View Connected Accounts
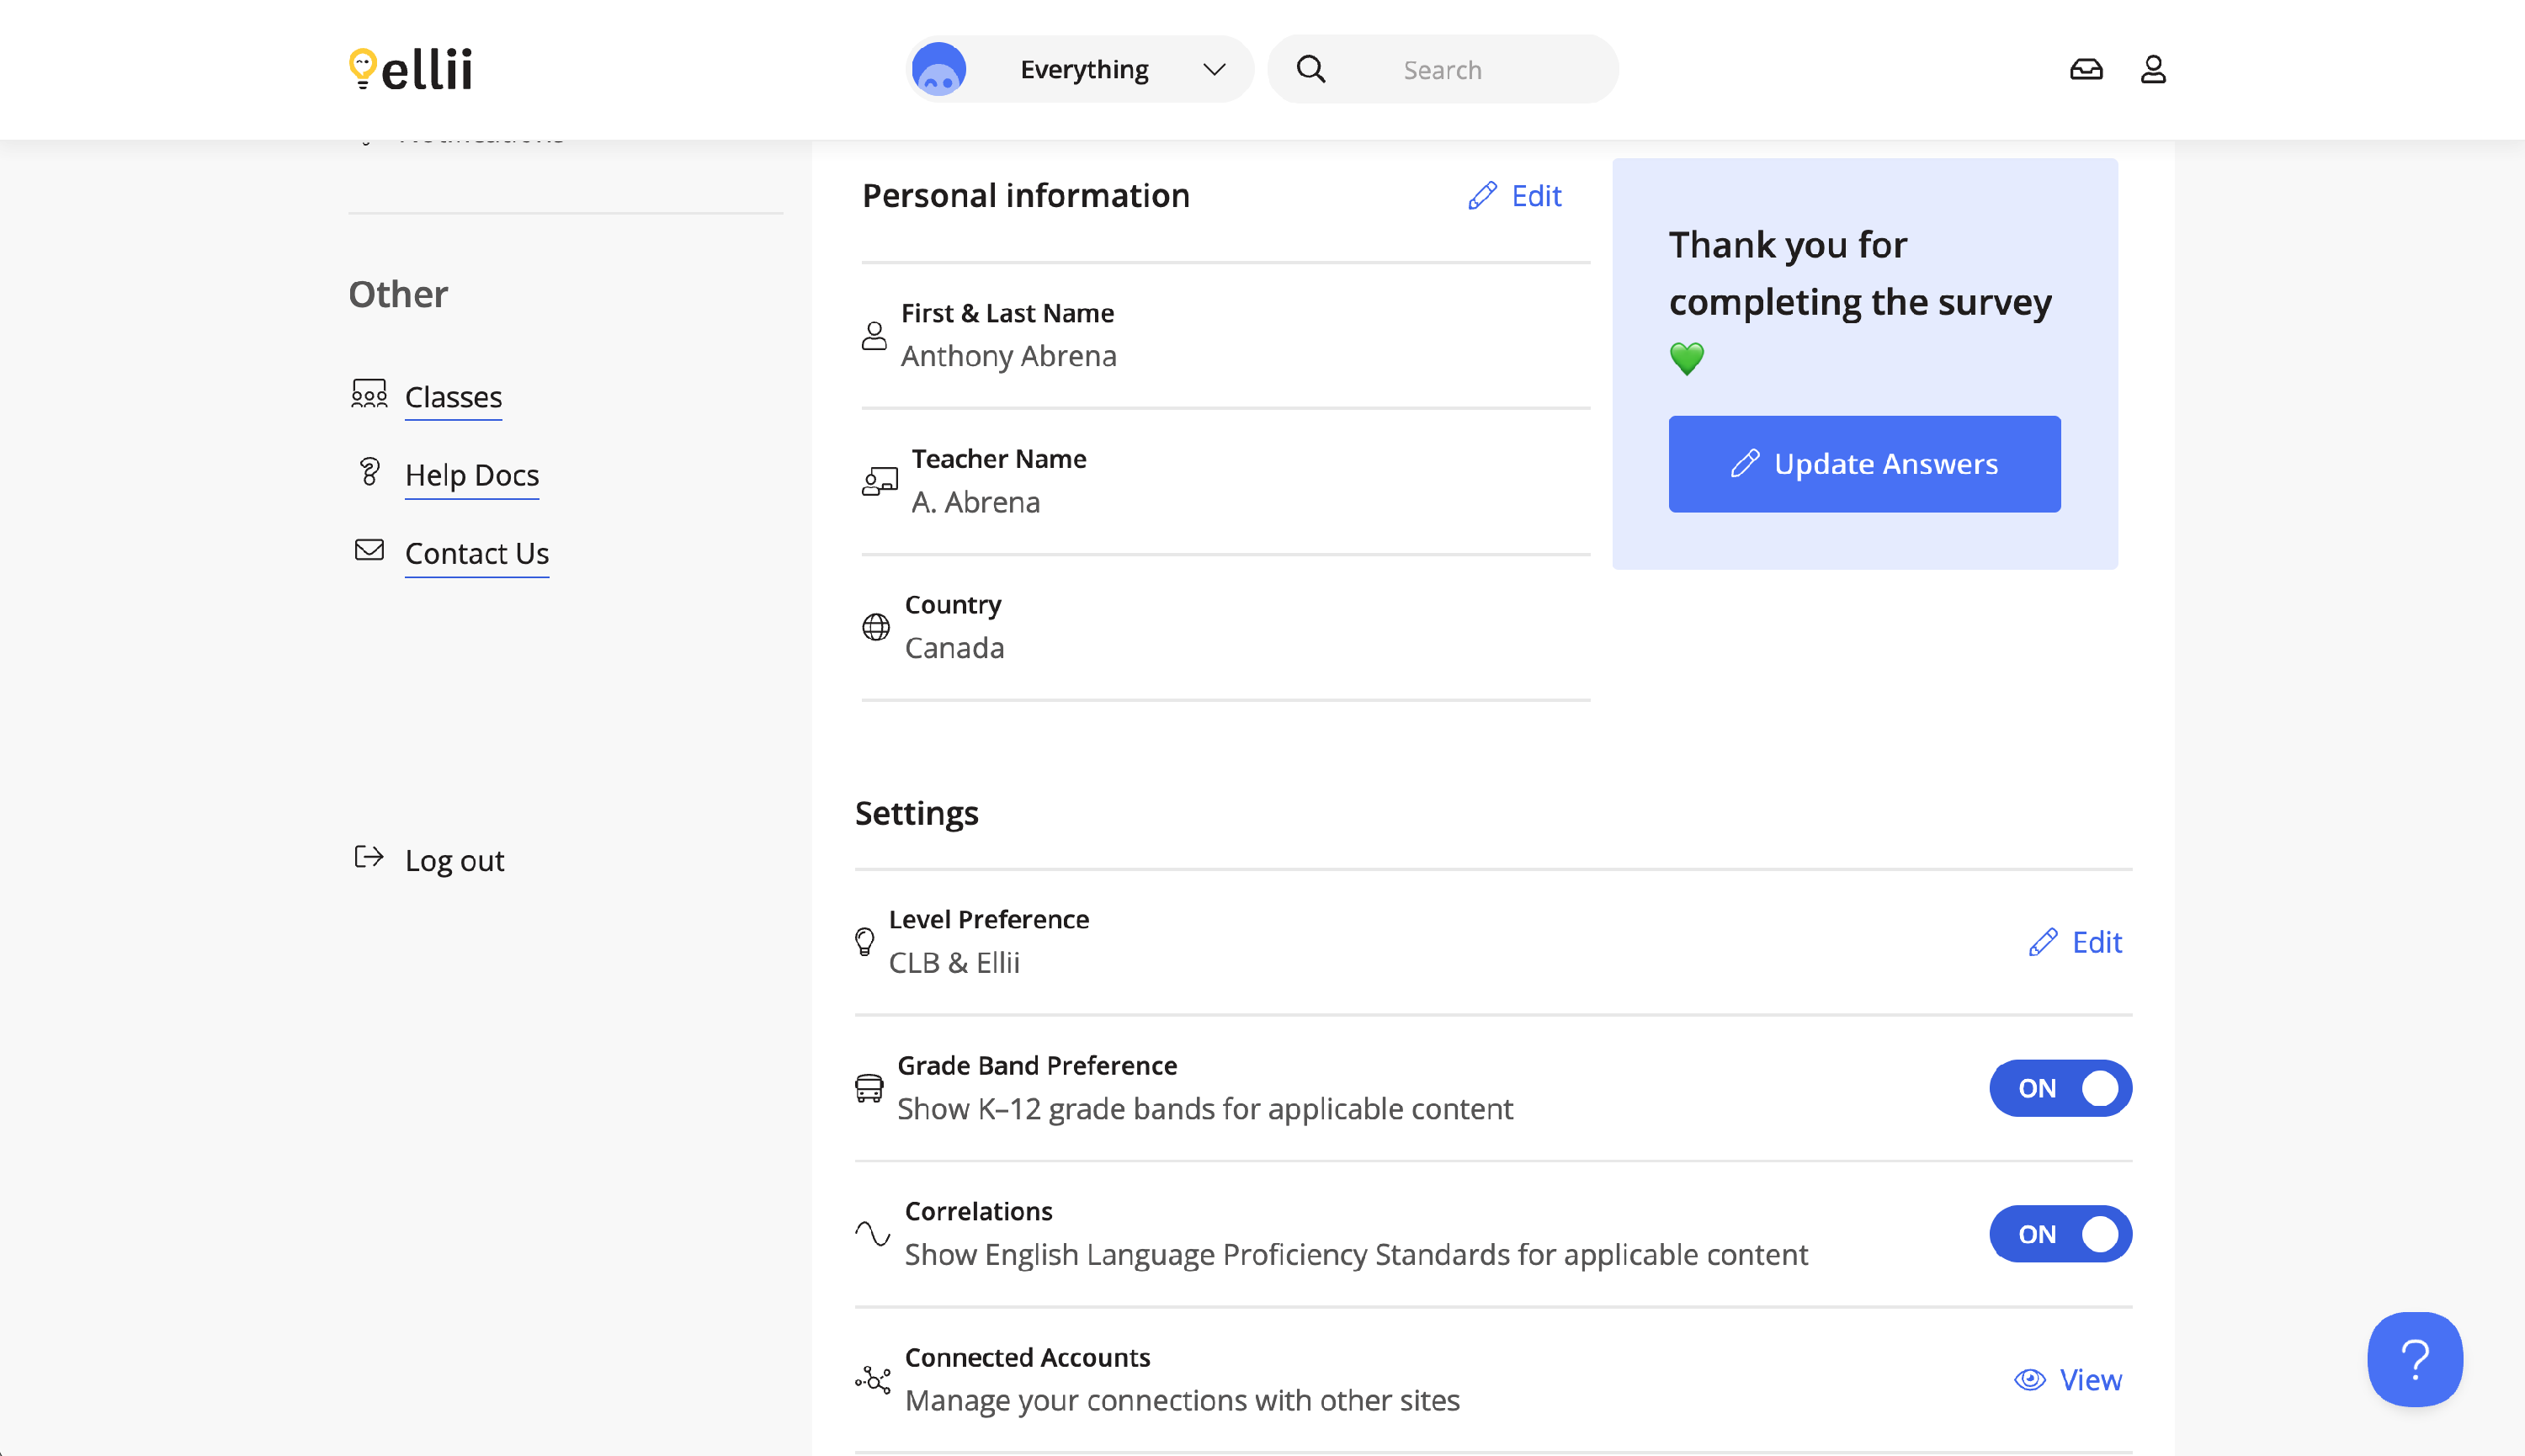This screenshot has height=1456, width=2525. click(2068, 1380)
